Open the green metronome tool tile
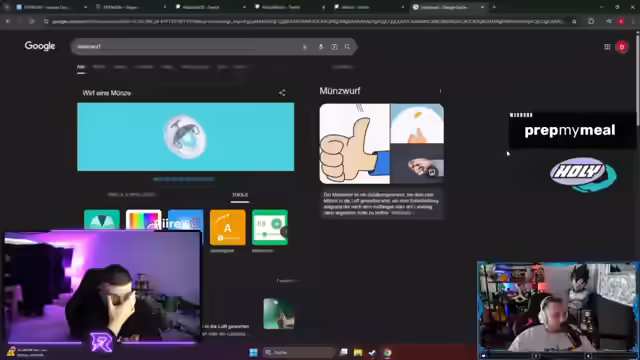This screenshot has width=640, height=360. [x=270, y=227]
